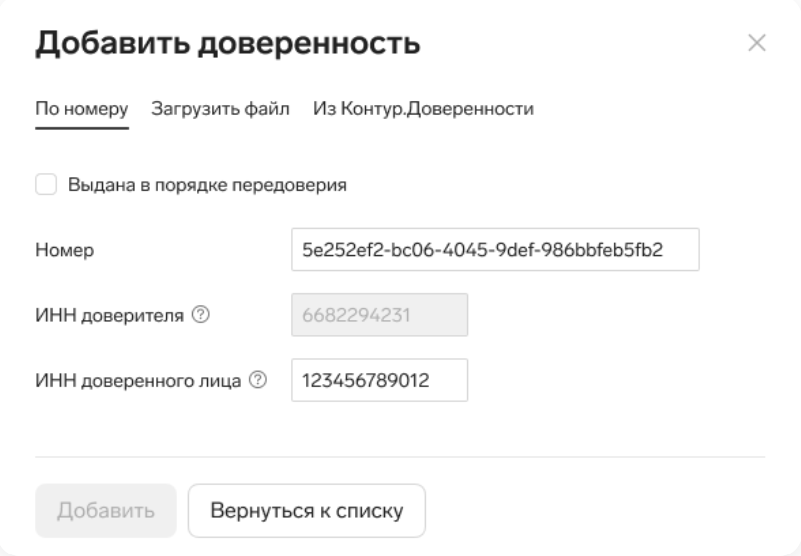Select the По номеру tab
Screen dimensions: 801x556
82,109
